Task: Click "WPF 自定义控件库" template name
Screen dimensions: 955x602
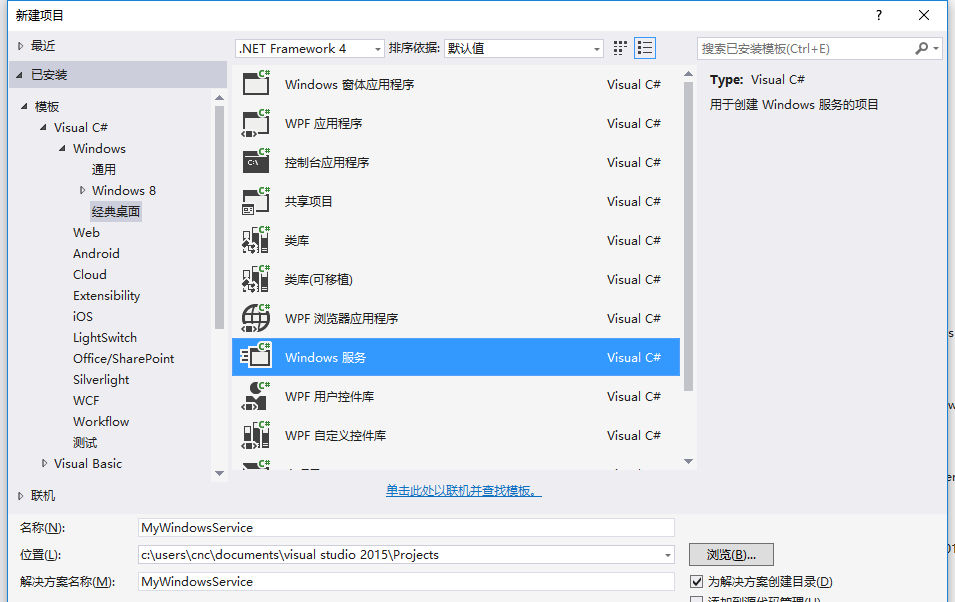Action: [335, 435]
